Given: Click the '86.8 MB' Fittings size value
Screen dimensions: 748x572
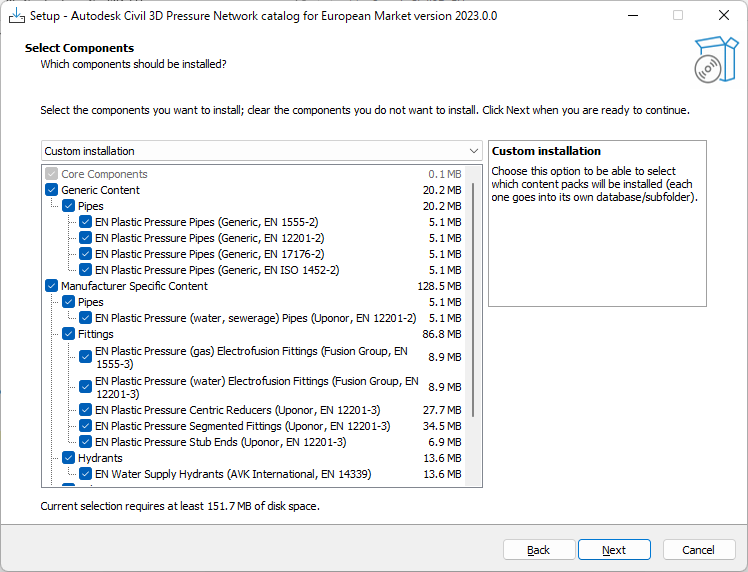Looking at the screenshot, I should [442, 334].
